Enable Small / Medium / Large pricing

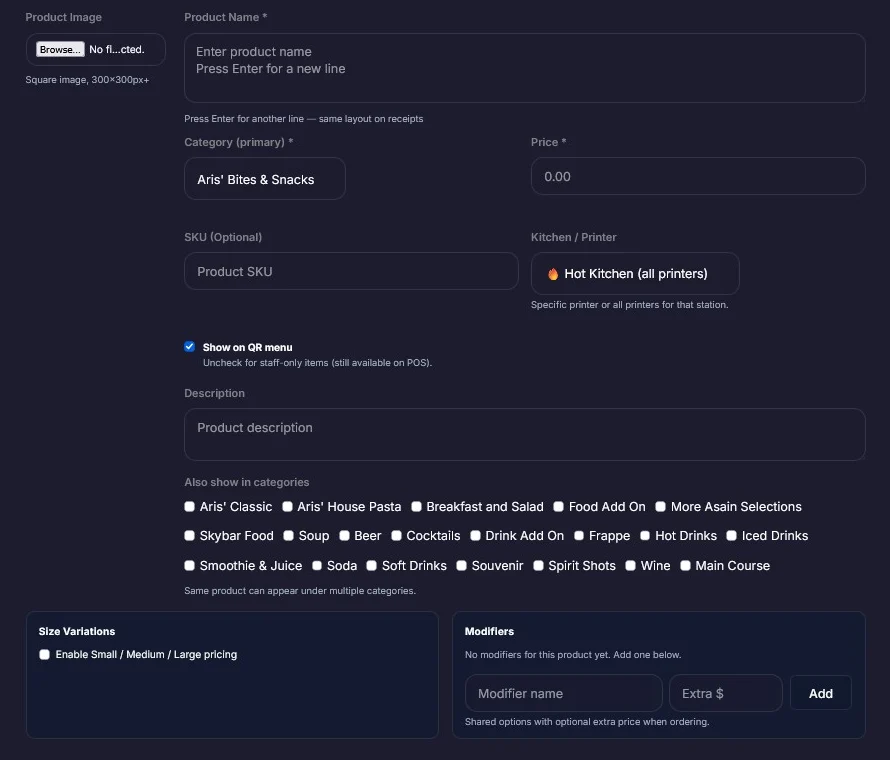tap(44, 654)
